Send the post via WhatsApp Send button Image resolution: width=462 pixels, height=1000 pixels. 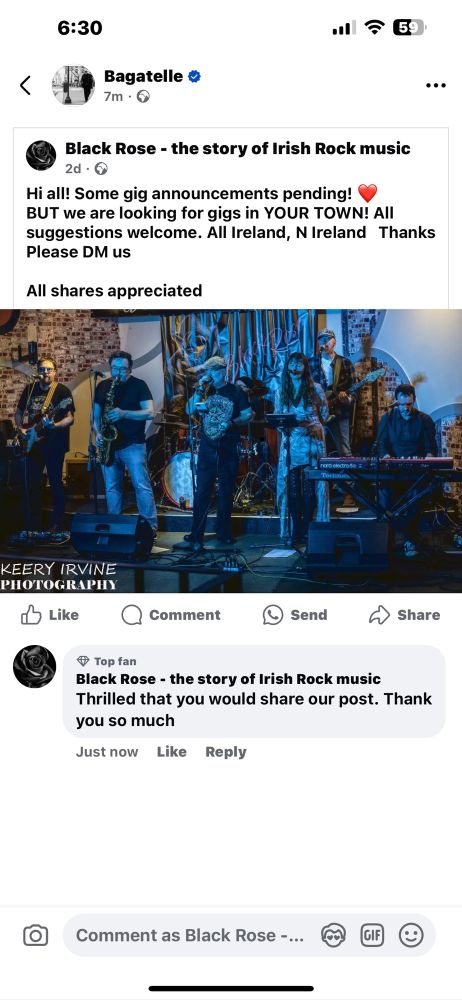295,615
